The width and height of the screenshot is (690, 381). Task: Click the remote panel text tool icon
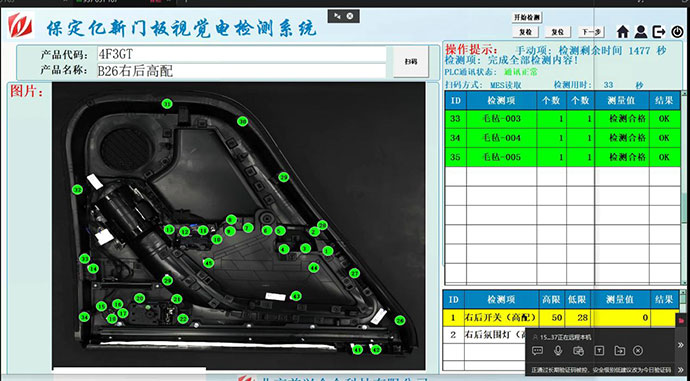click(599, 351)
